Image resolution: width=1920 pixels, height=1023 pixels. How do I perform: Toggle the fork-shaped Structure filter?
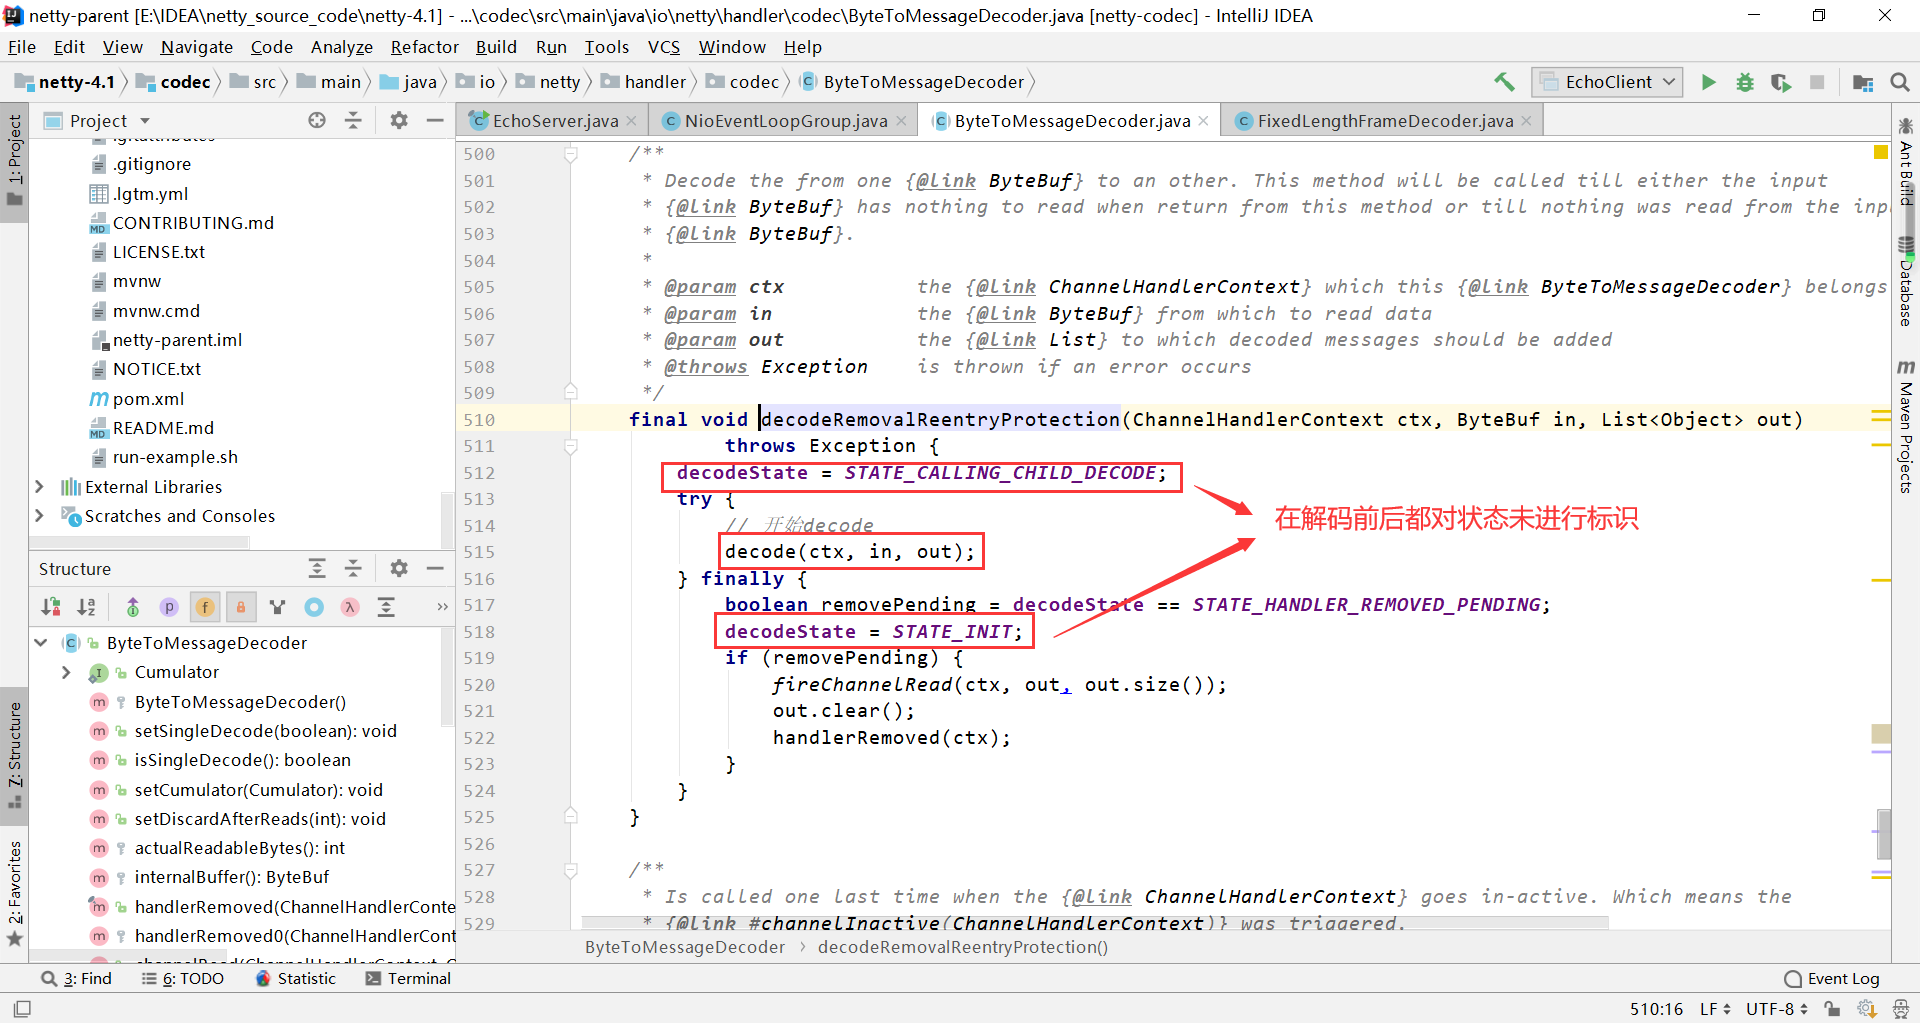[278, 606]
